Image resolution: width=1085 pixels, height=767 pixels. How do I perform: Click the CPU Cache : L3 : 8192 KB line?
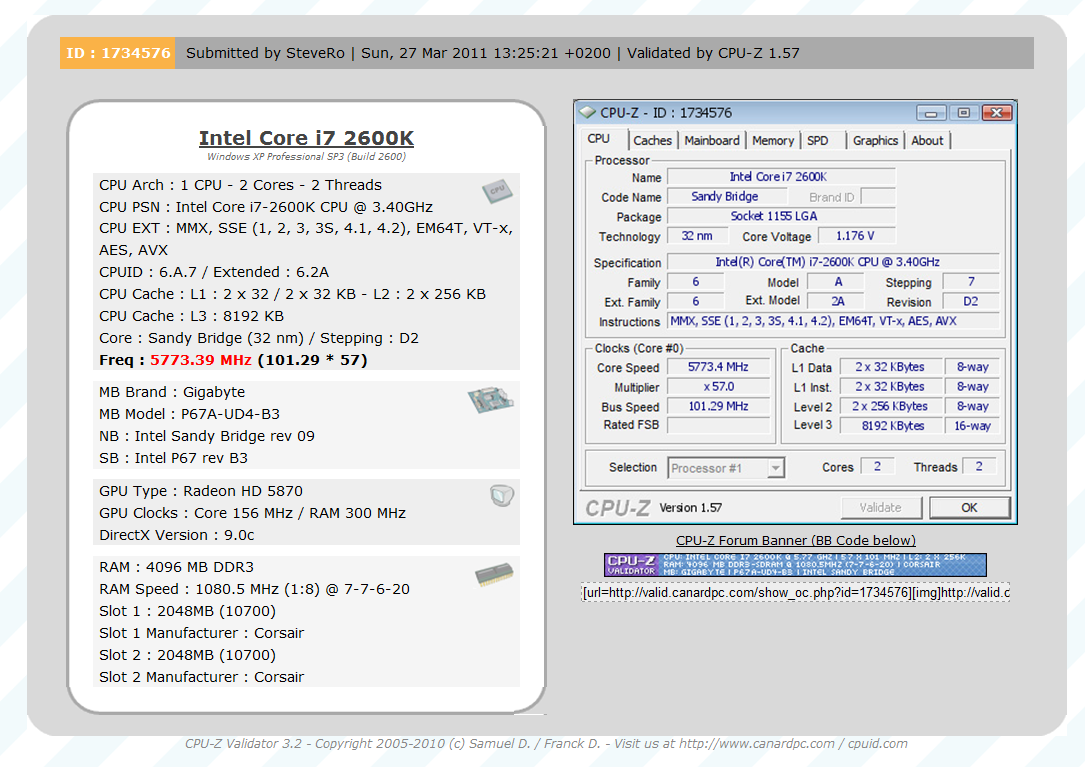click(191, 316)
